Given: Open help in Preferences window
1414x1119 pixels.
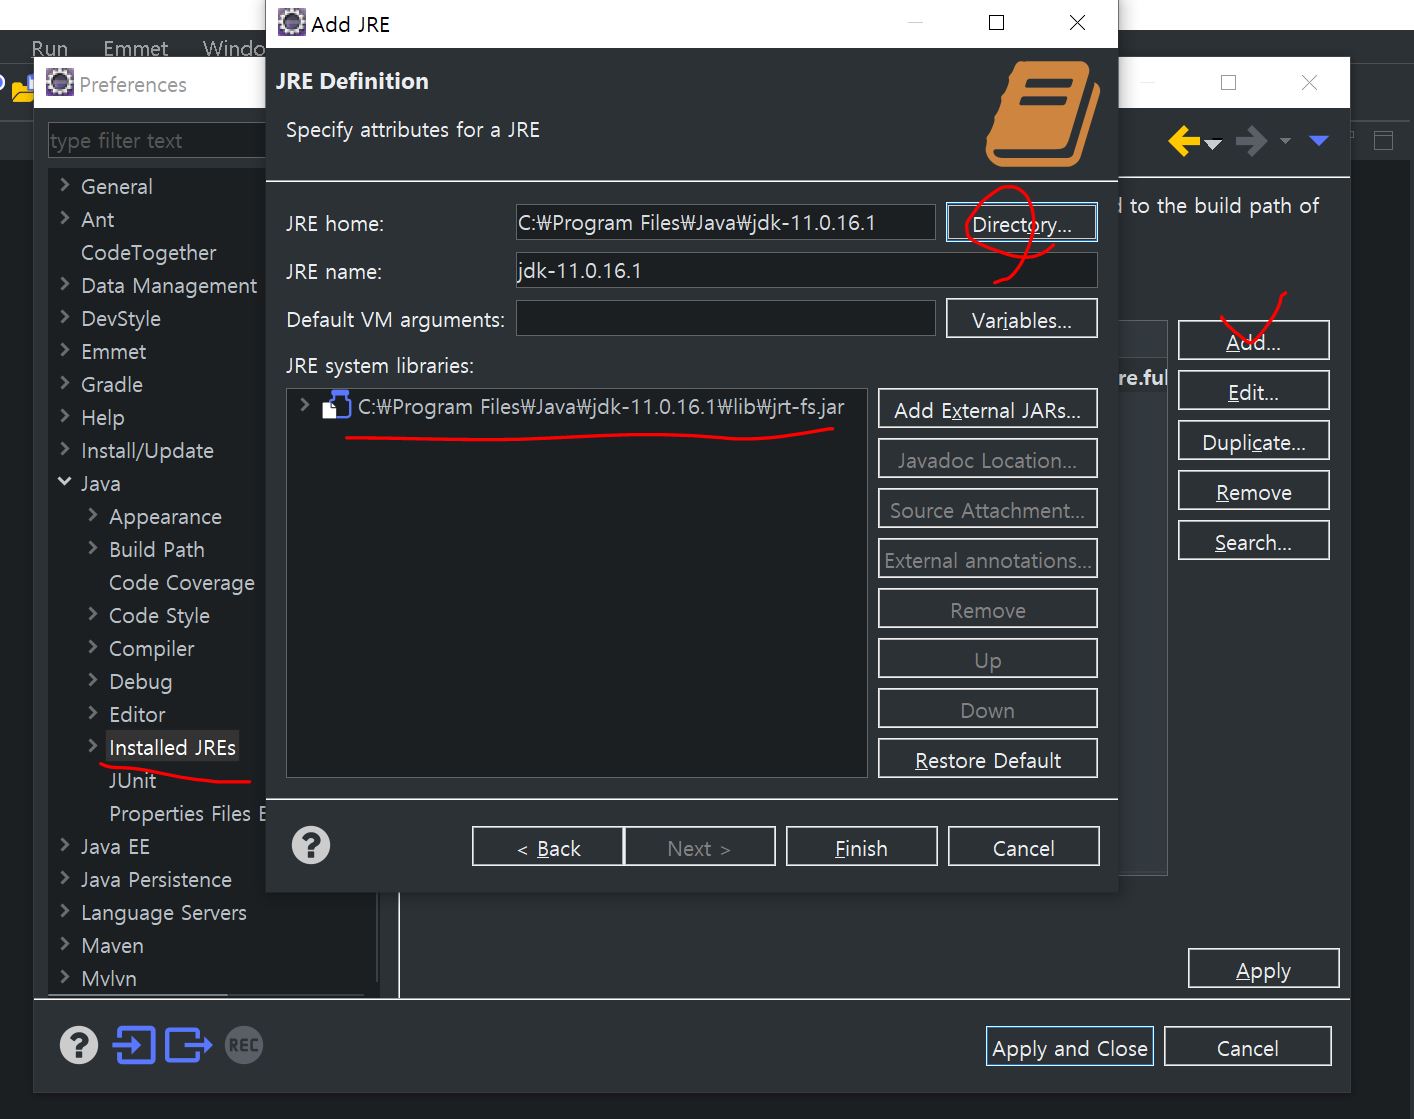Looking at the screenshot, I should 79,1045.
